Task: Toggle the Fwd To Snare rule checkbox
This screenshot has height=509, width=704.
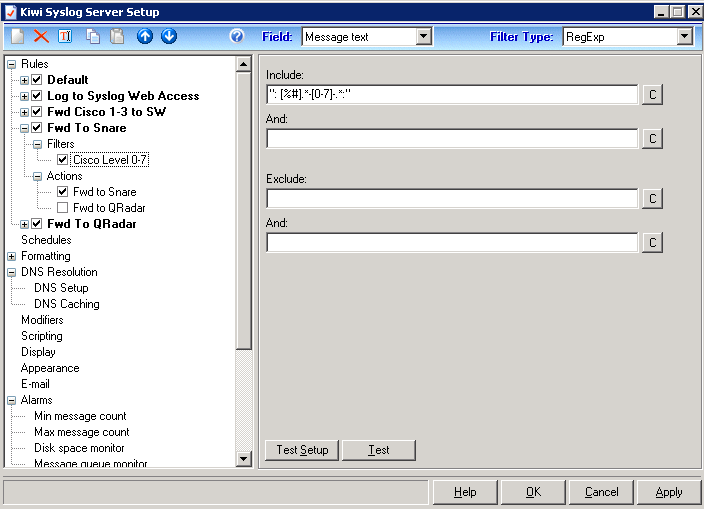Action: 37,128
